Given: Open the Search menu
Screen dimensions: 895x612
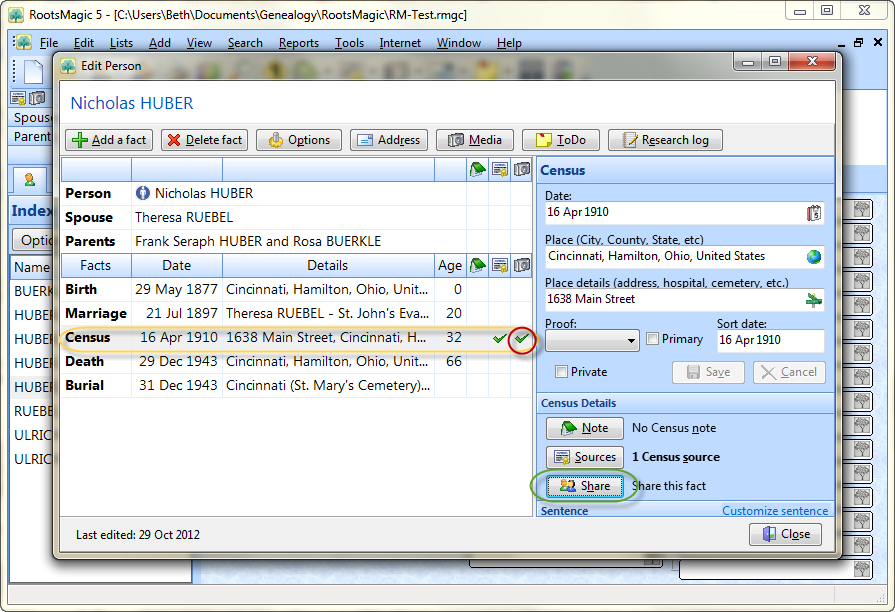Looking at the screenshot, I should [245, 43].
